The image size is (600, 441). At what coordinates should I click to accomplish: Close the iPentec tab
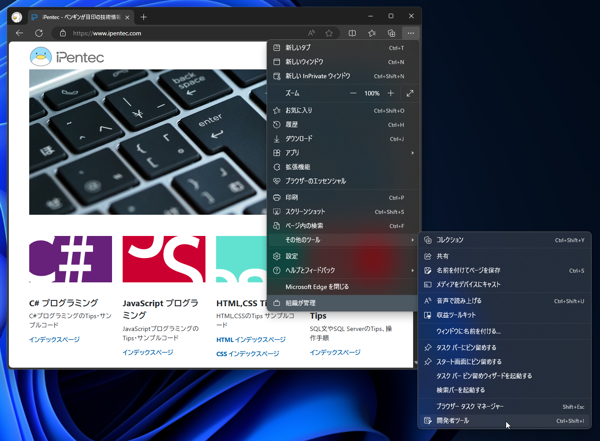pos(127,17)
